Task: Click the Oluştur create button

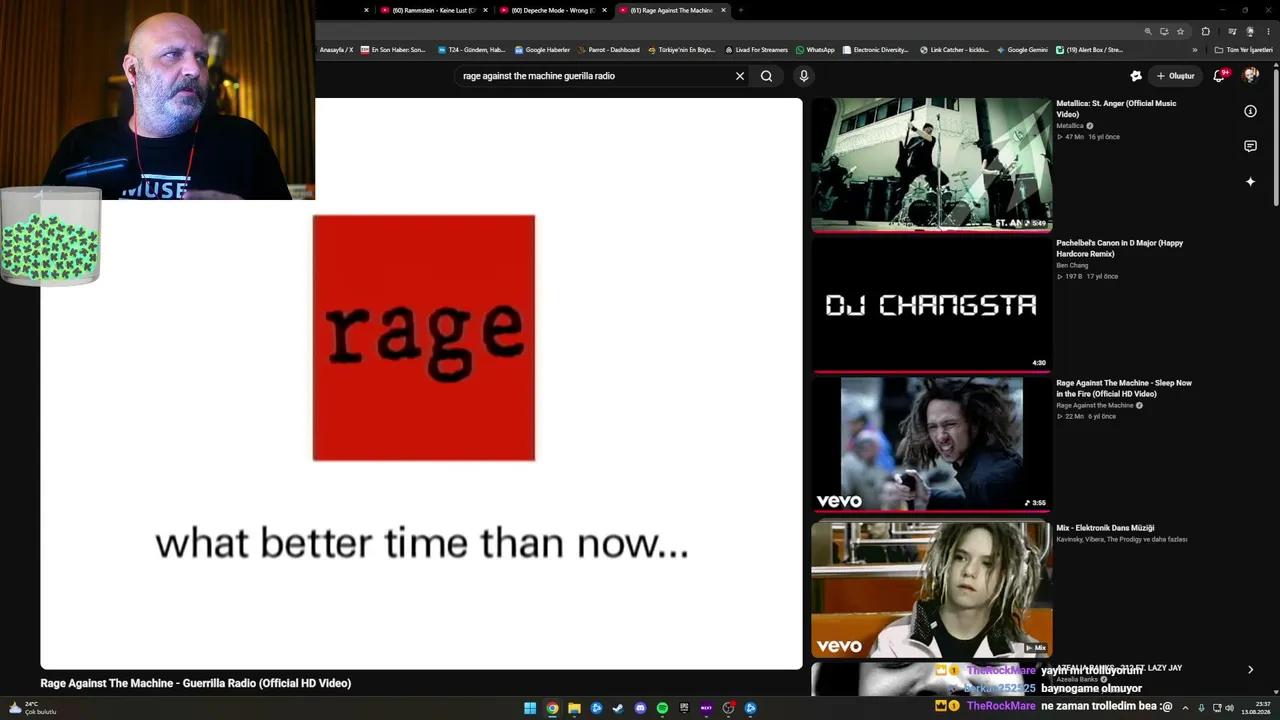Action: 1175,76
